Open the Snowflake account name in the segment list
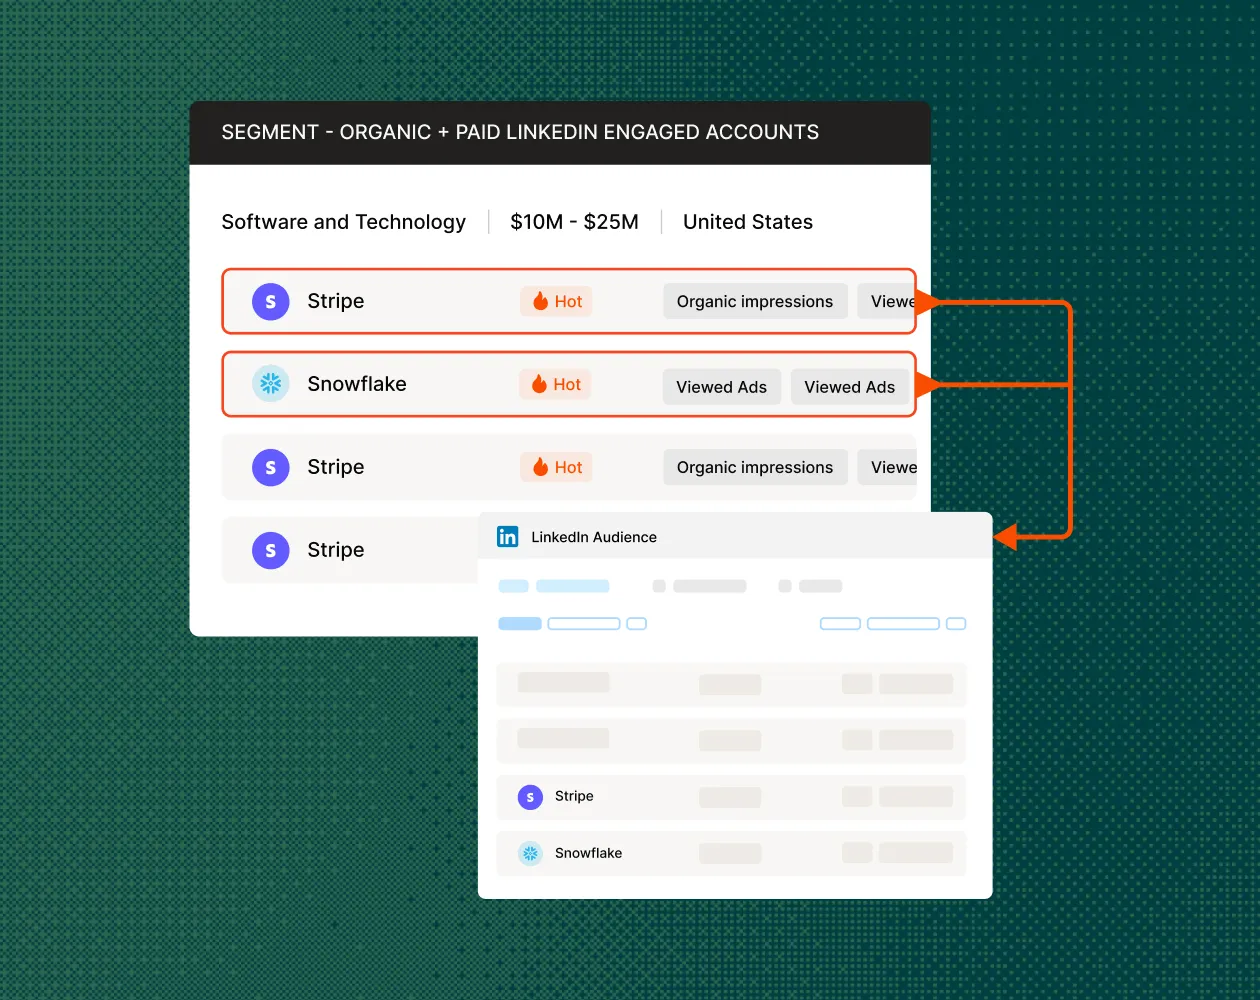The image size is (1260, 1000). click(357, 384)
